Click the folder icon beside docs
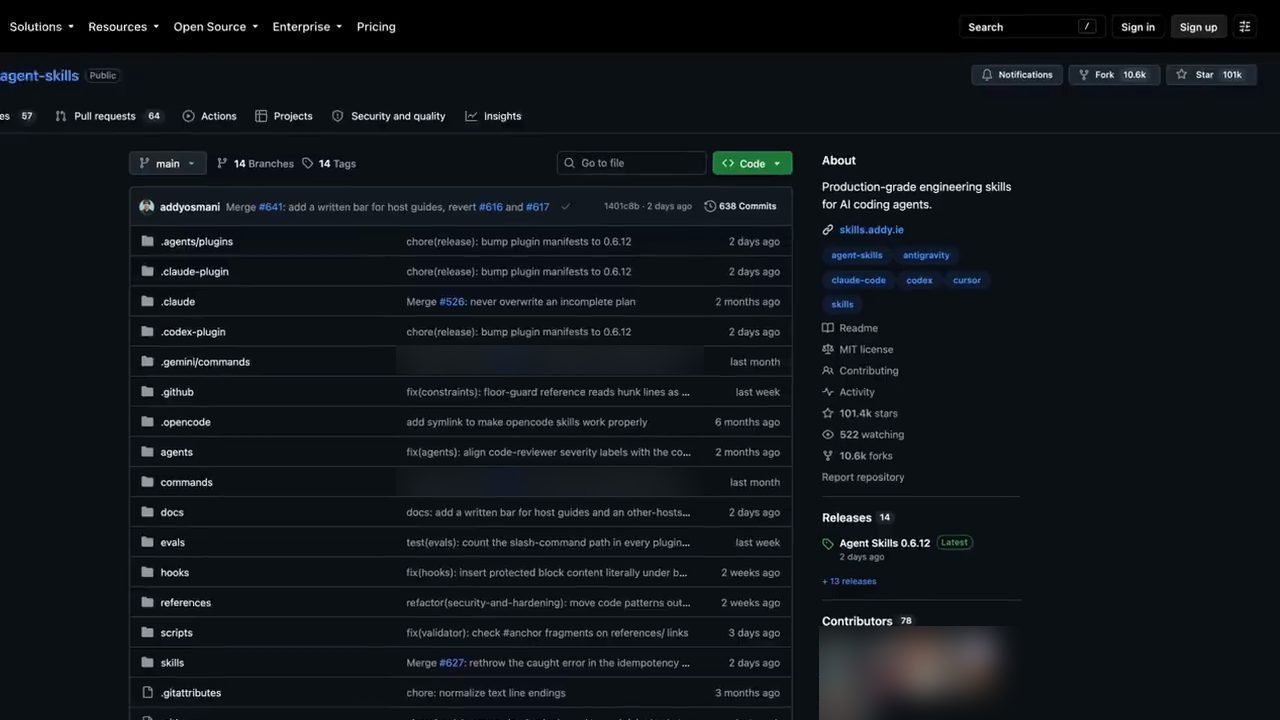This screenshot has height=720, width=1280. coord(147,512)
